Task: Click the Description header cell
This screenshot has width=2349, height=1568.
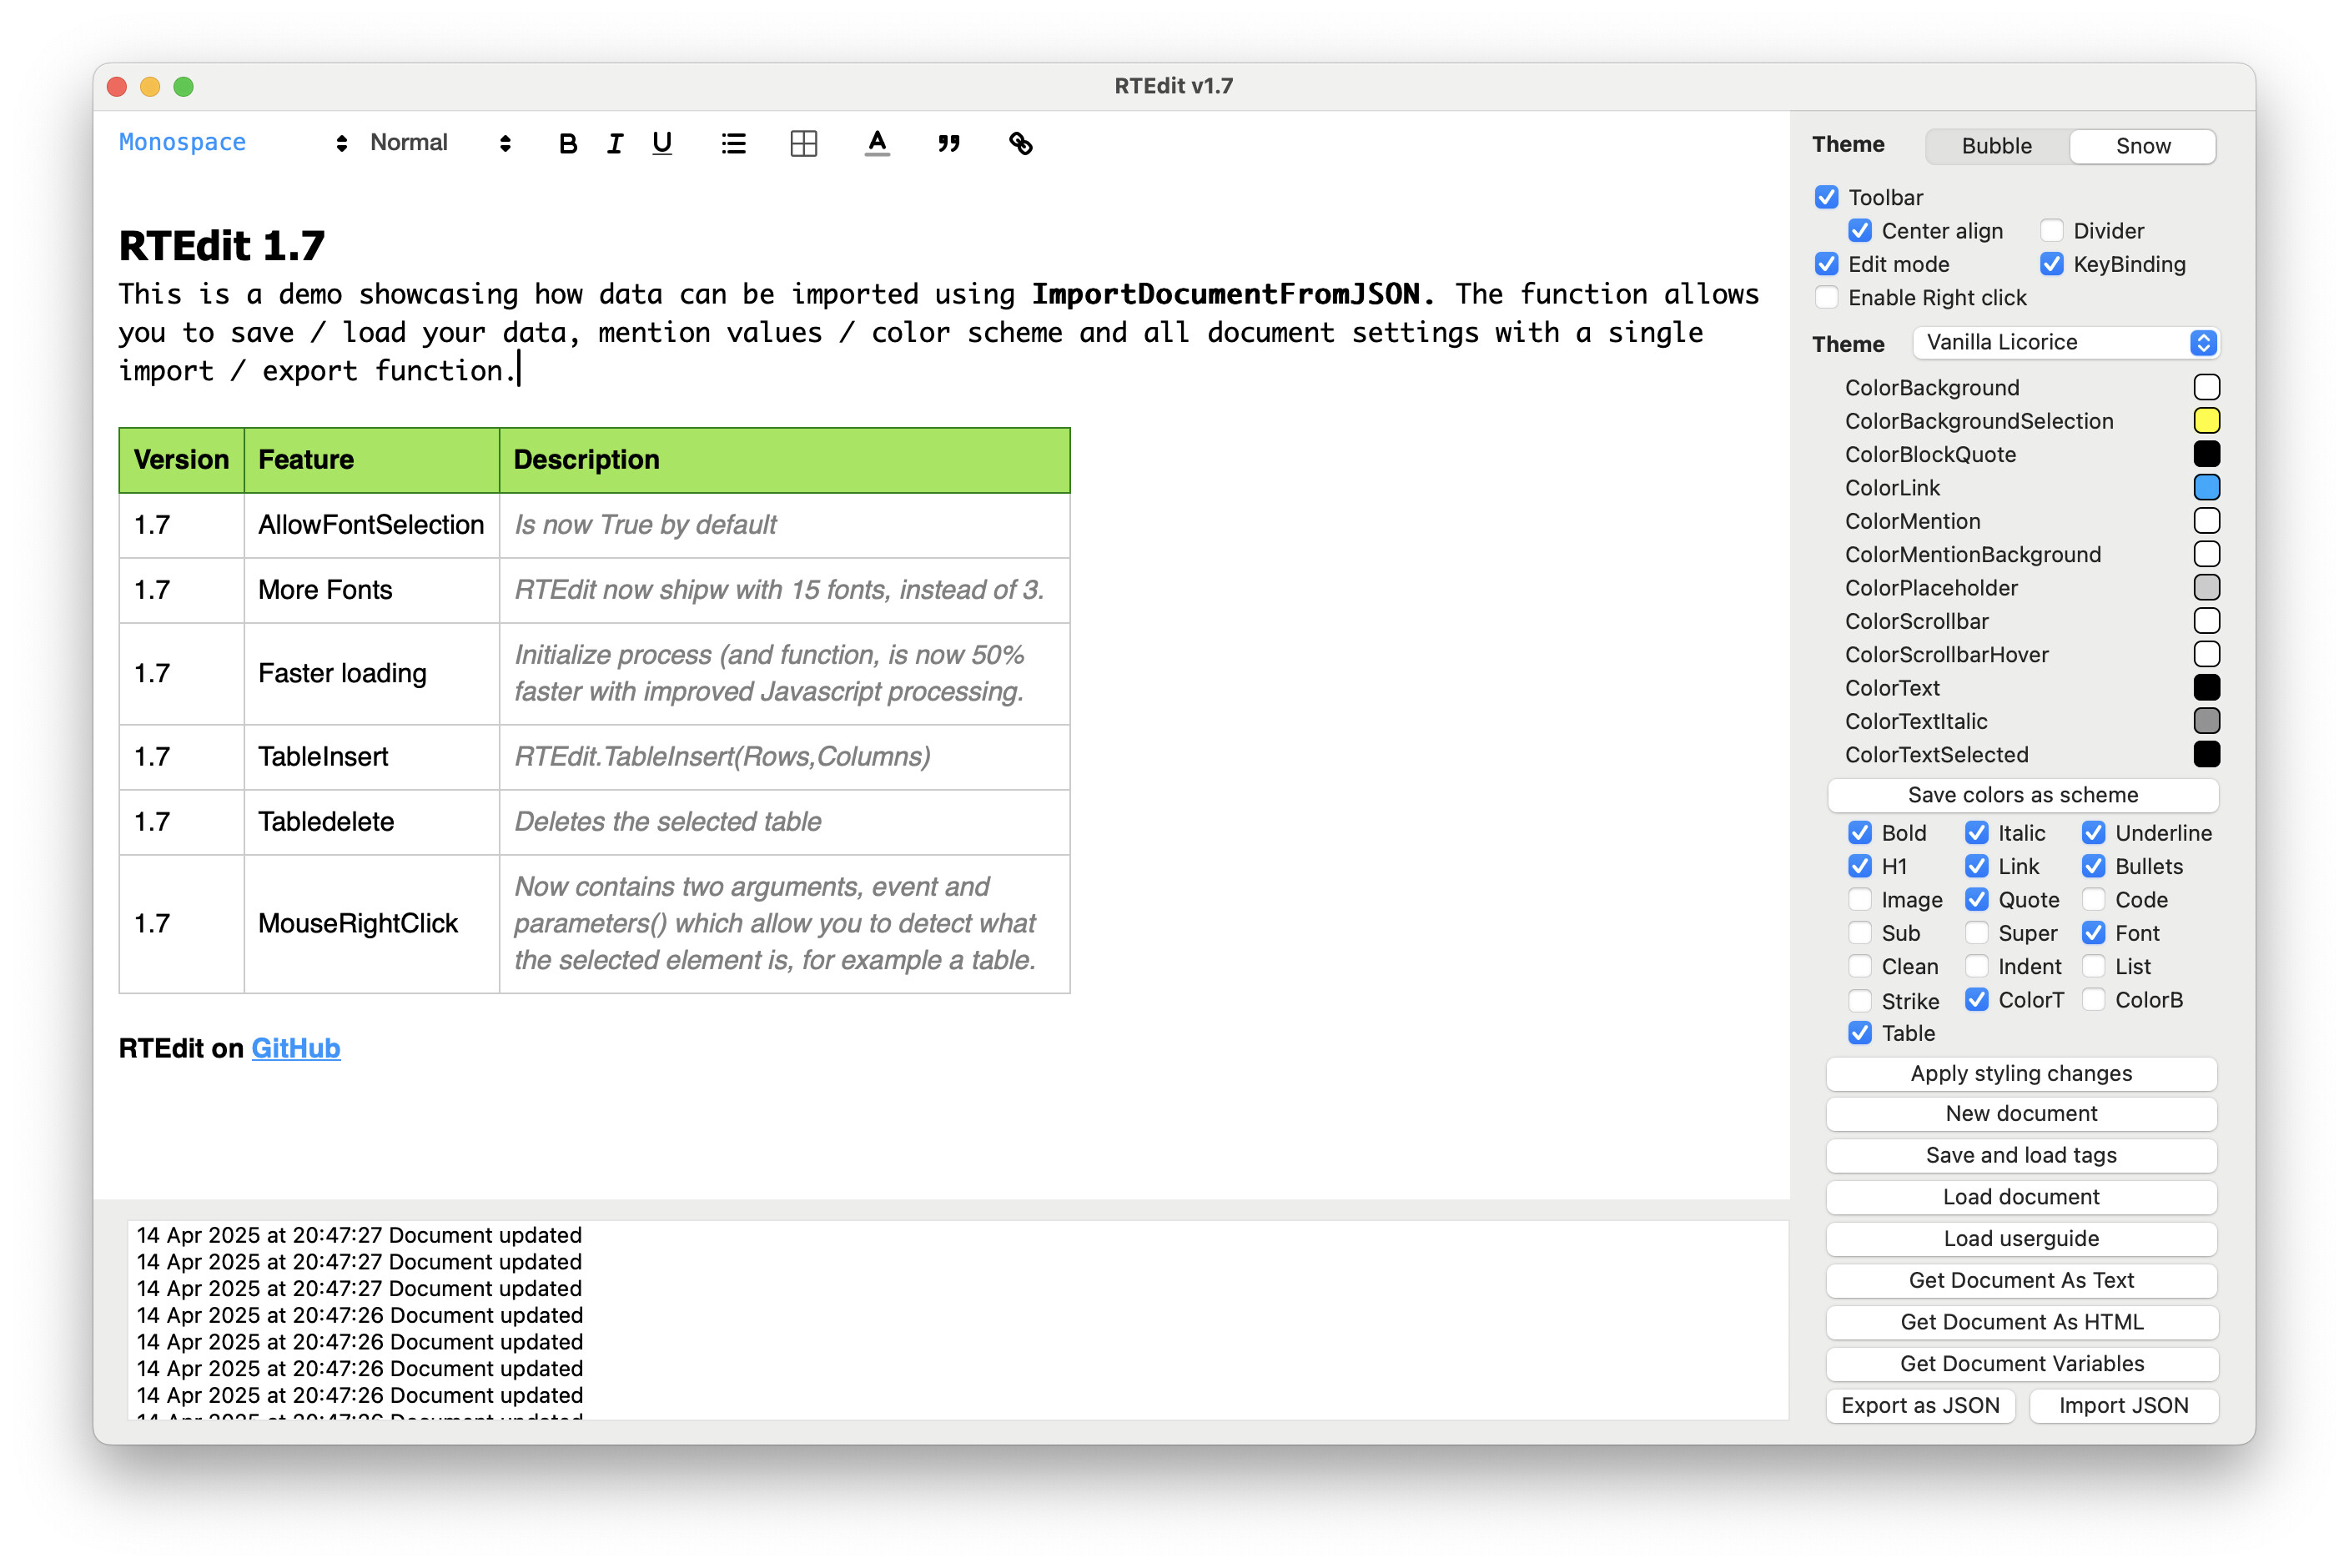Action: (784, 460)
